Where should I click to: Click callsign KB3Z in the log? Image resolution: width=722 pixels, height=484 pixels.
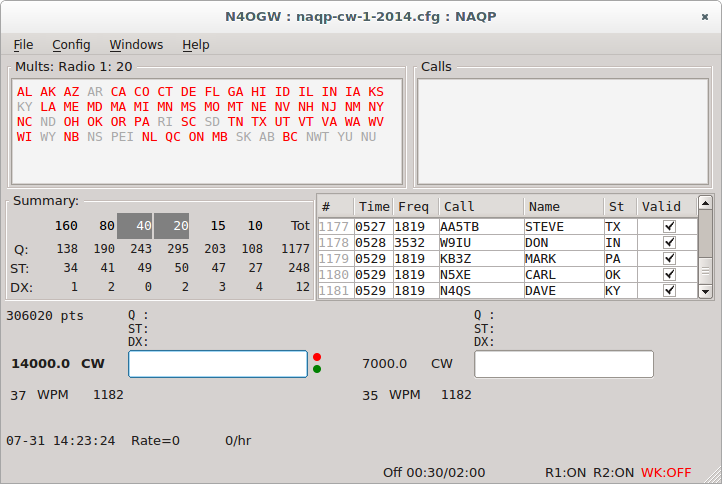coord(455,259)
